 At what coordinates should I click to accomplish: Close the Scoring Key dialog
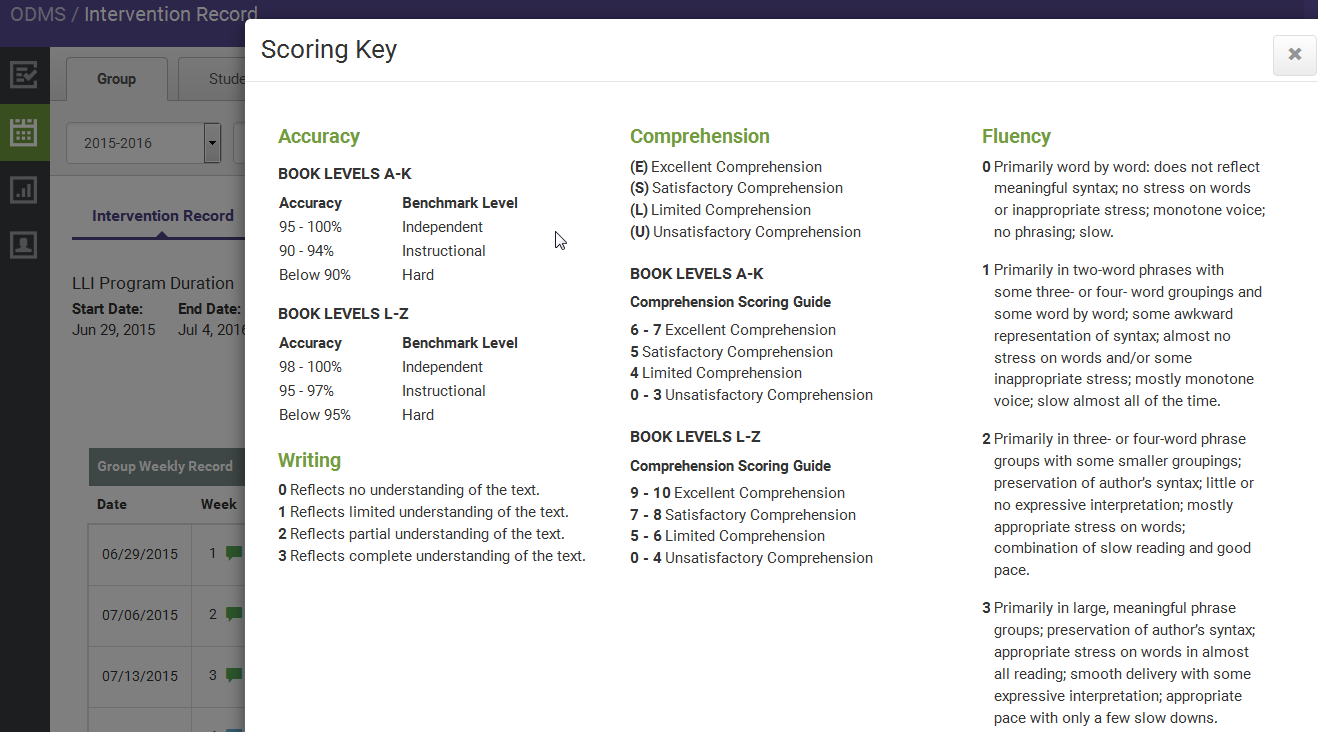[x=1294, y=55]
